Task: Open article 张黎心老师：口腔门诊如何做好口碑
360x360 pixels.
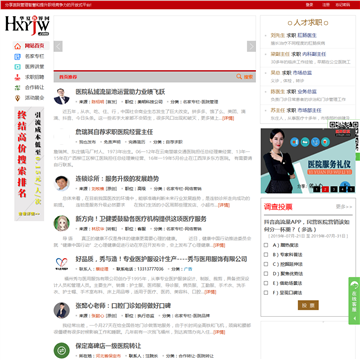Action: point(123,306)
